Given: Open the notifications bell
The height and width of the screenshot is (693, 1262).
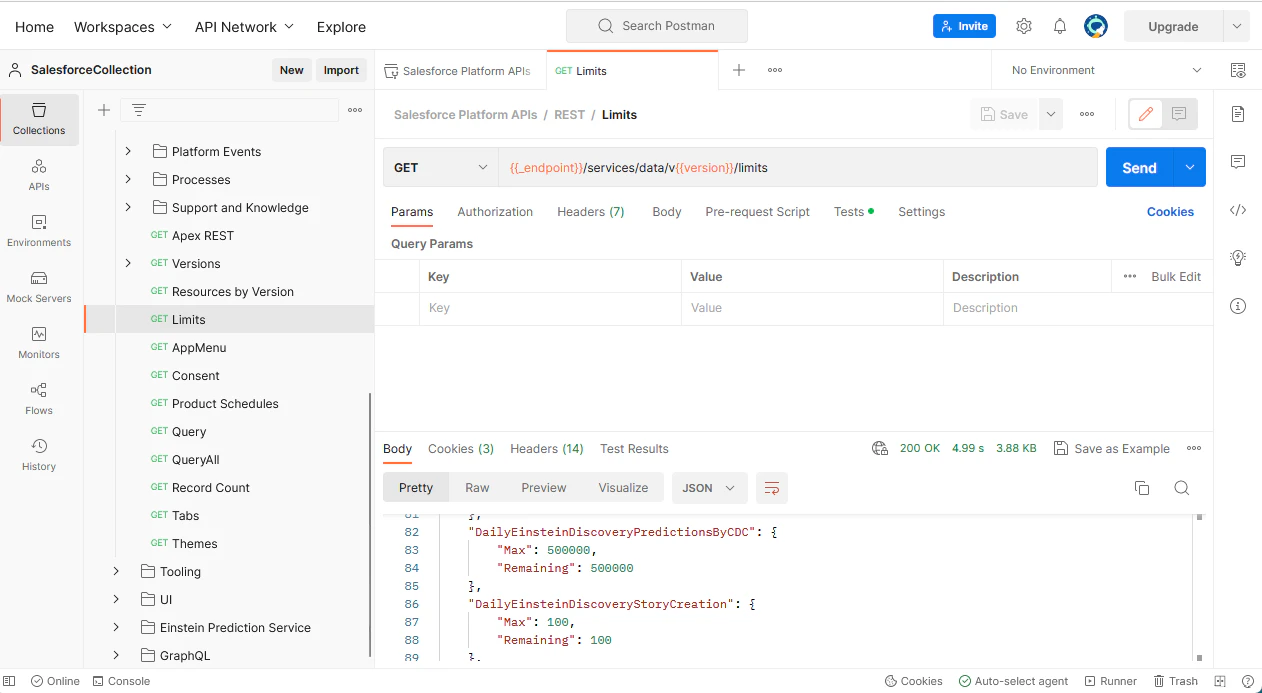Looking at the screenshot, I should 1060,27.
